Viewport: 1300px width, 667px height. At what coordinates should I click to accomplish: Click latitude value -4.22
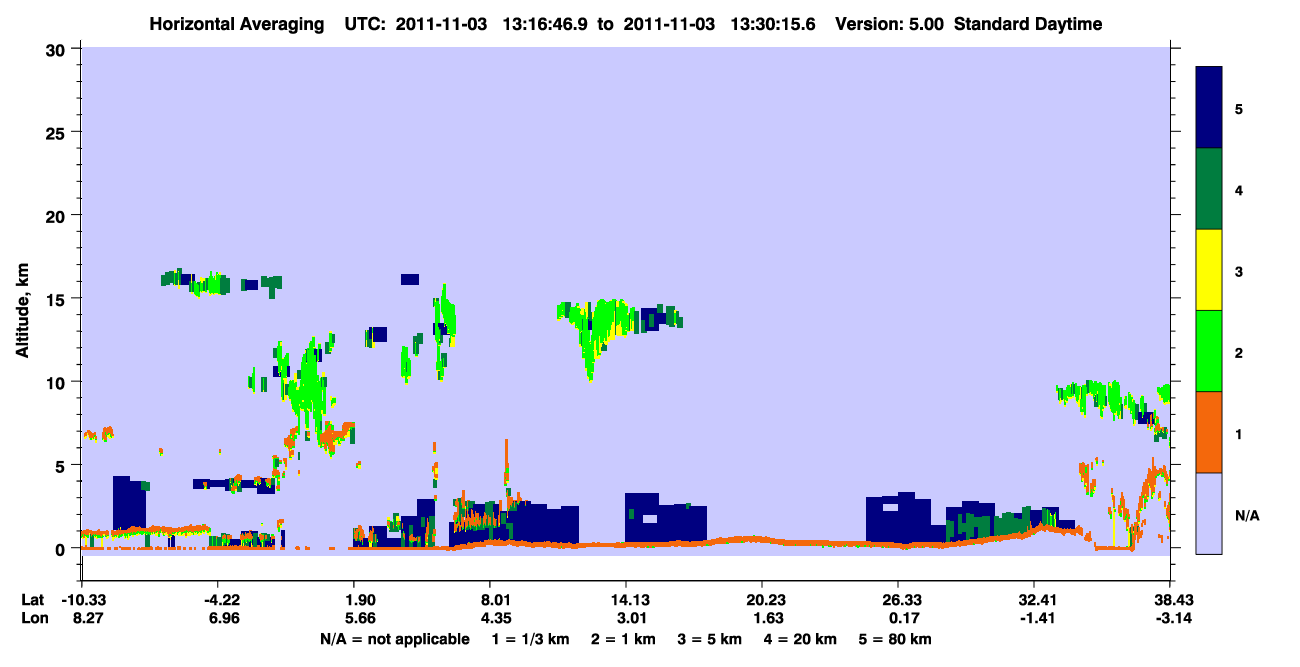[x=218, y=600]
